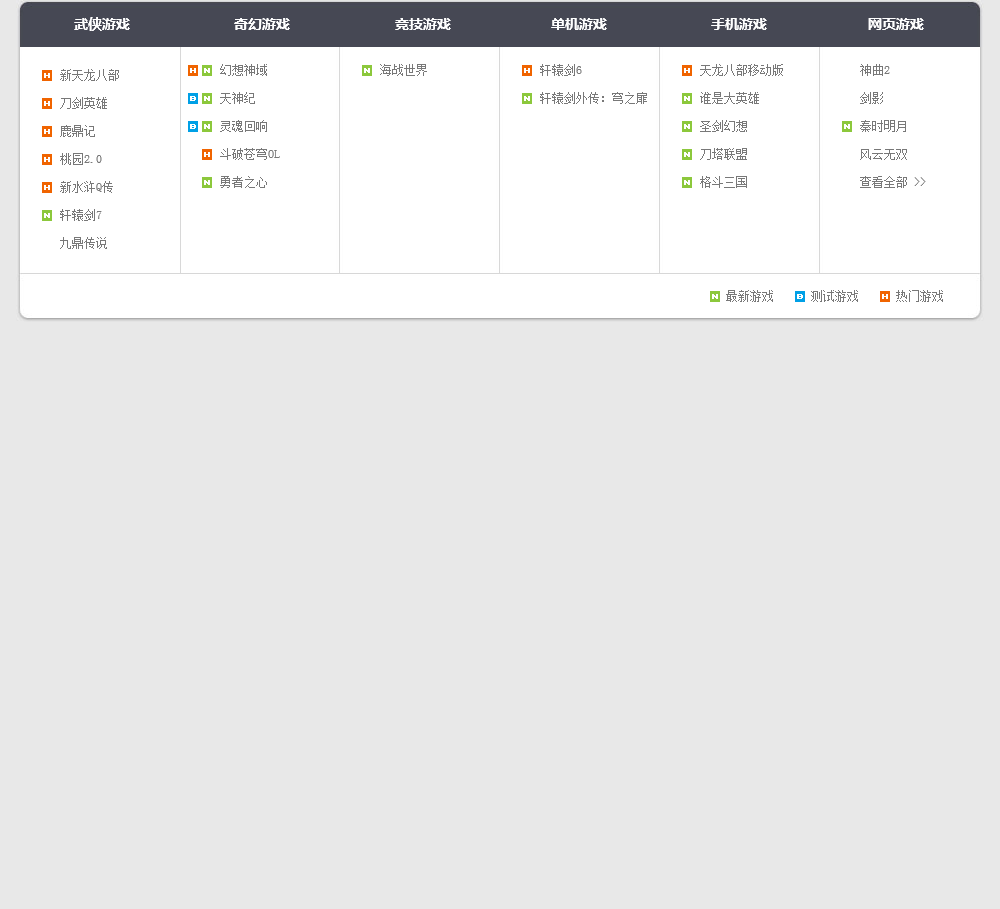This screenshot has width=1000, height=909.
Task: Click the green new icon beside 轩辕剑7
Action: (47, 216)
